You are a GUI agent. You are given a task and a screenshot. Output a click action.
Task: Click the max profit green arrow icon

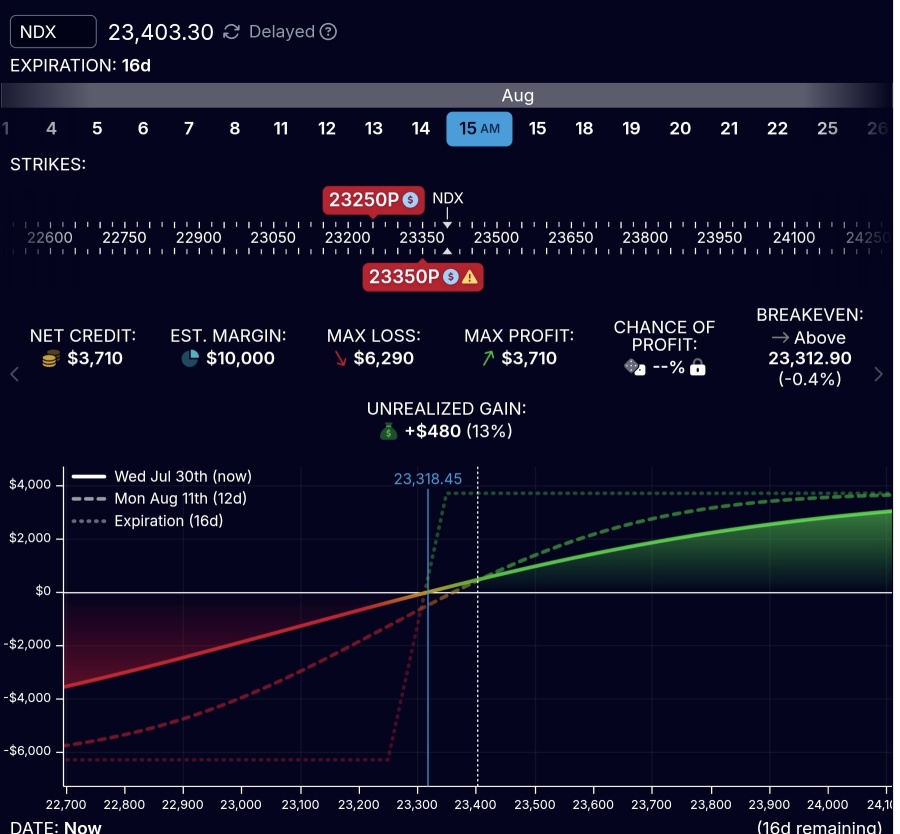click(488, 359)
